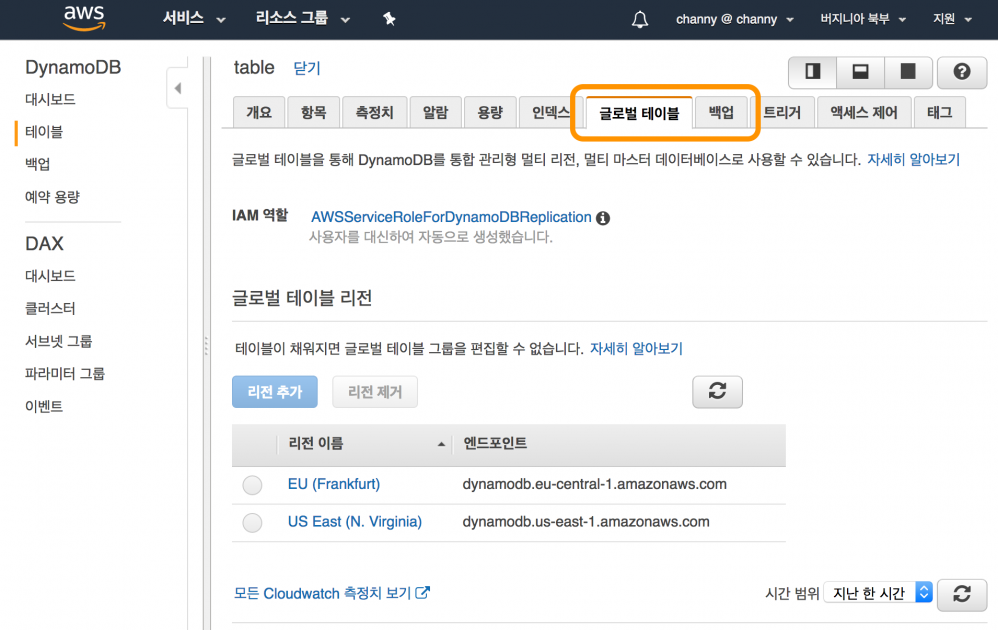The image size is (998, 630).
Task: Open the notifications bell
Action: 640,19
